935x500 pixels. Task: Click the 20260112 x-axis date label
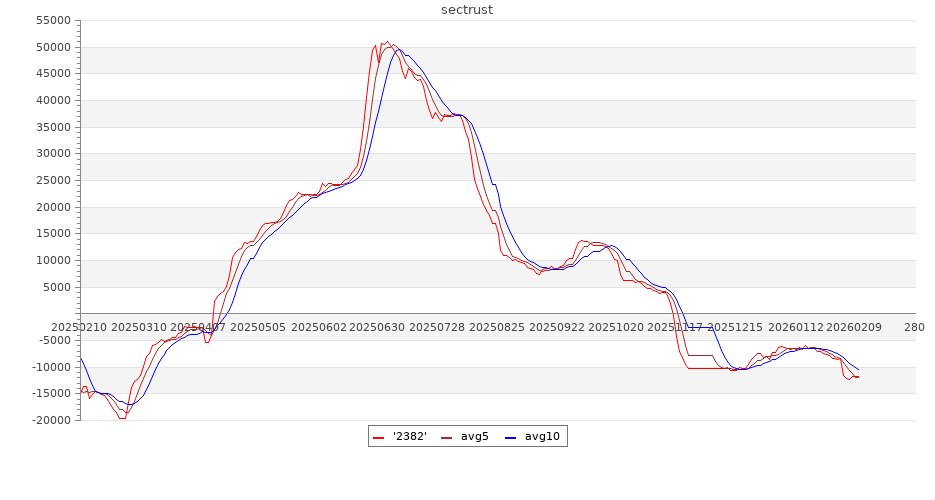(x=796, y=327)
